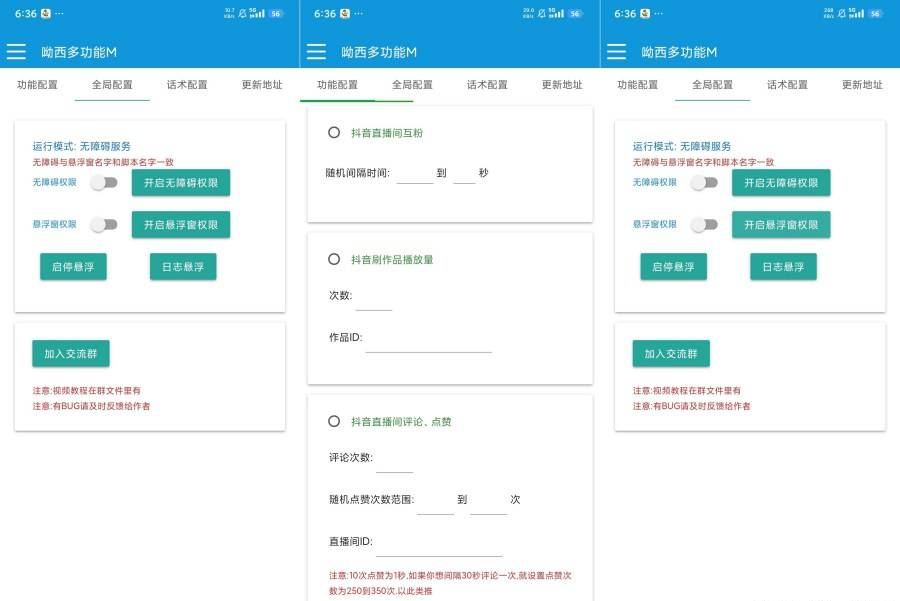
Task: Click 日志悬浮 button on right screen
Action: click(x=783, y=266)
